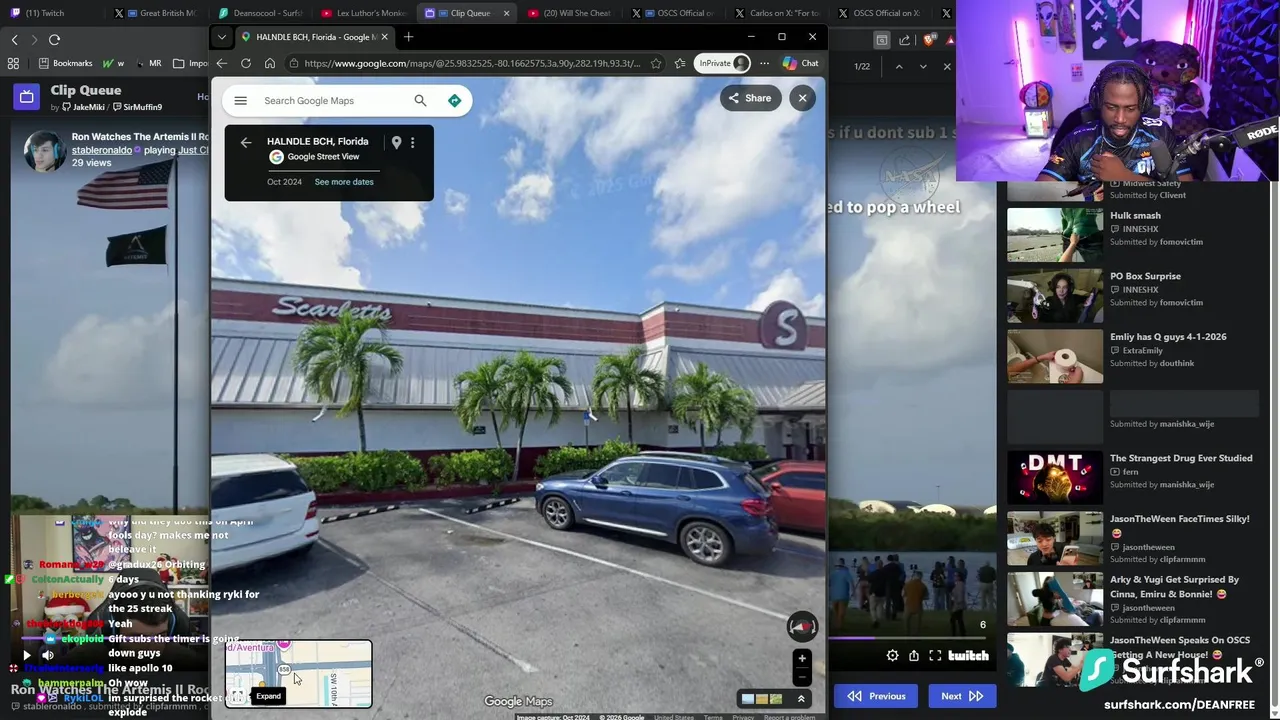The height and width of the screenshot is (720, 1280).
Task: Click the minimap expand icon
Action: [x=238, y=695]
